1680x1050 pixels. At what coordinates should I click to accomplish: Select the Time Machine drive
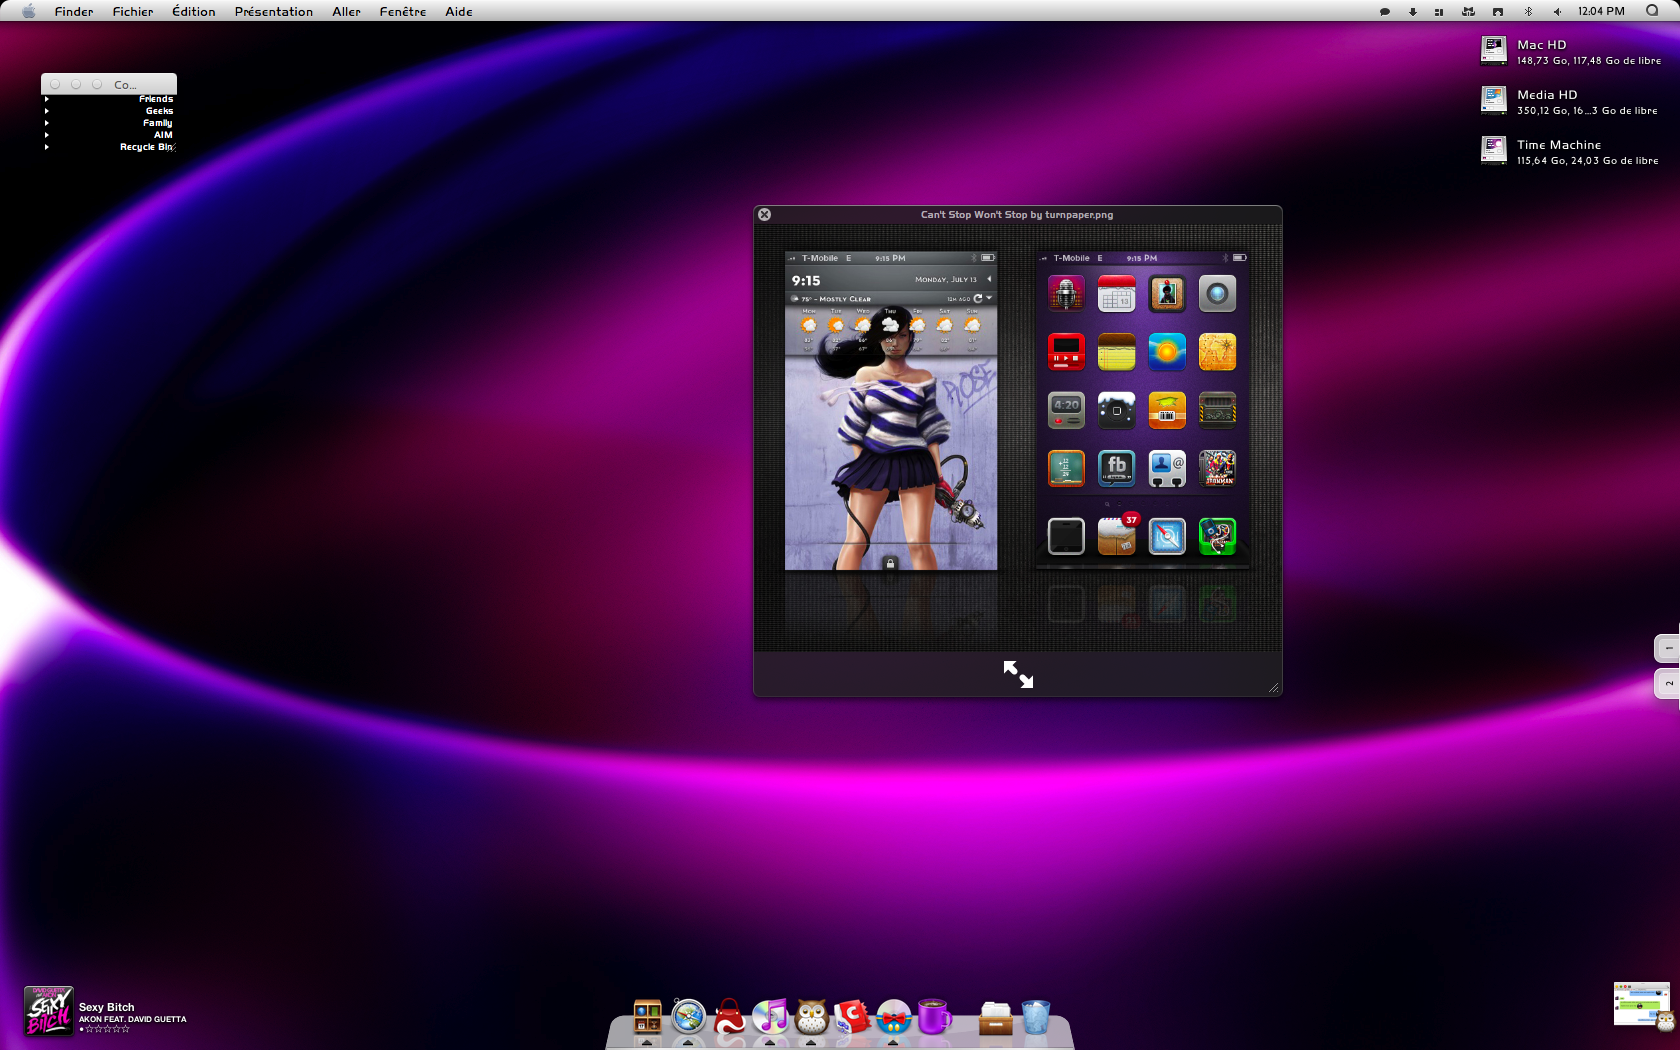tap(1494, 150)
